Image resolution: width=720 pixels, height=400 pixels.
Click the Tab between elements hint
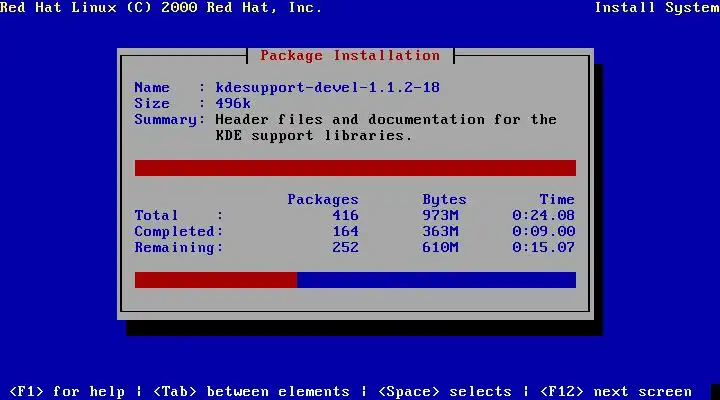point(251,392)
